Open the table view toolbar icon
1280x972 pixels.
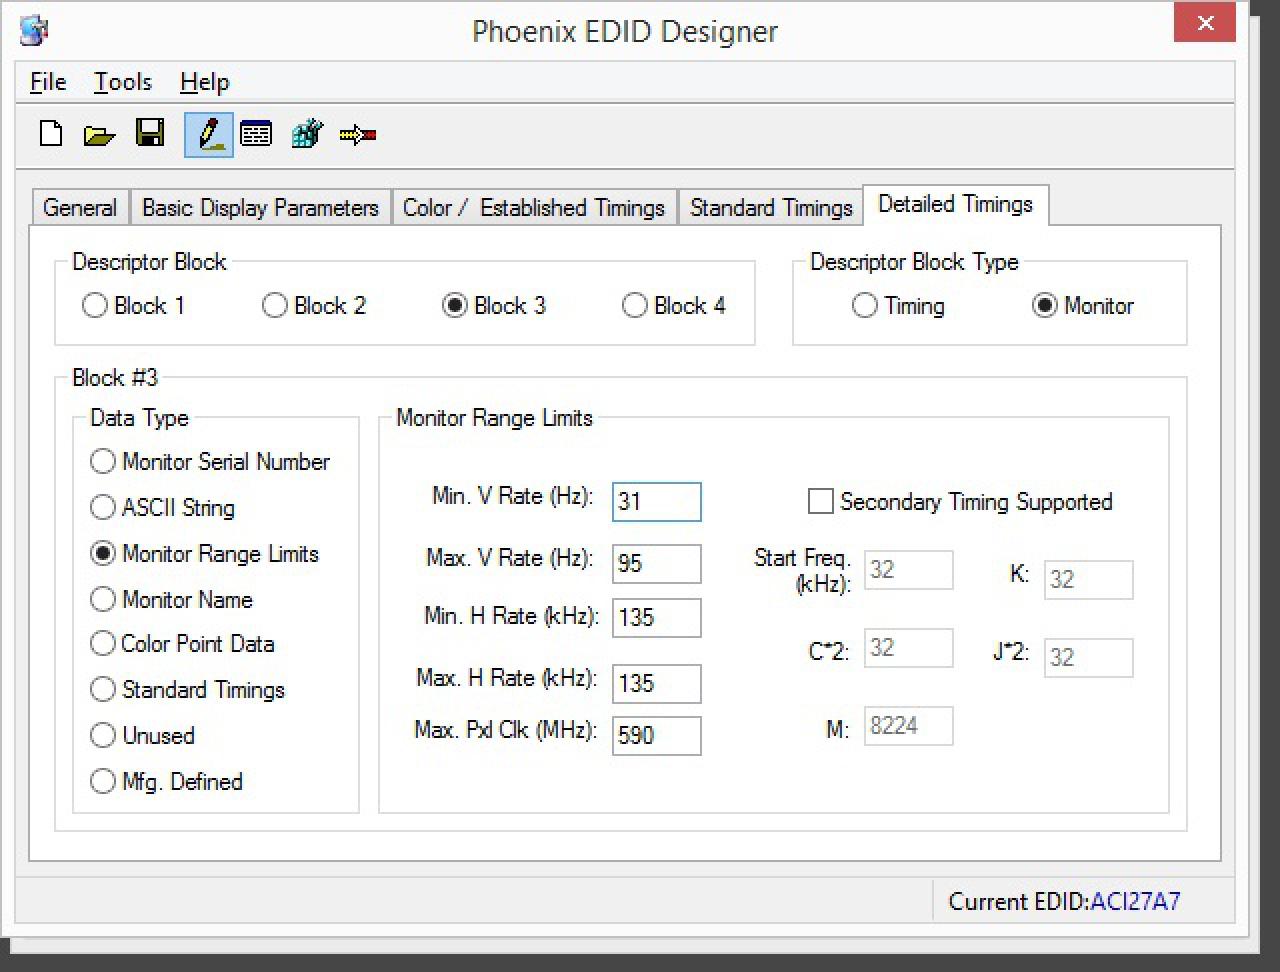pyautogui.click(x=256, y=134)
